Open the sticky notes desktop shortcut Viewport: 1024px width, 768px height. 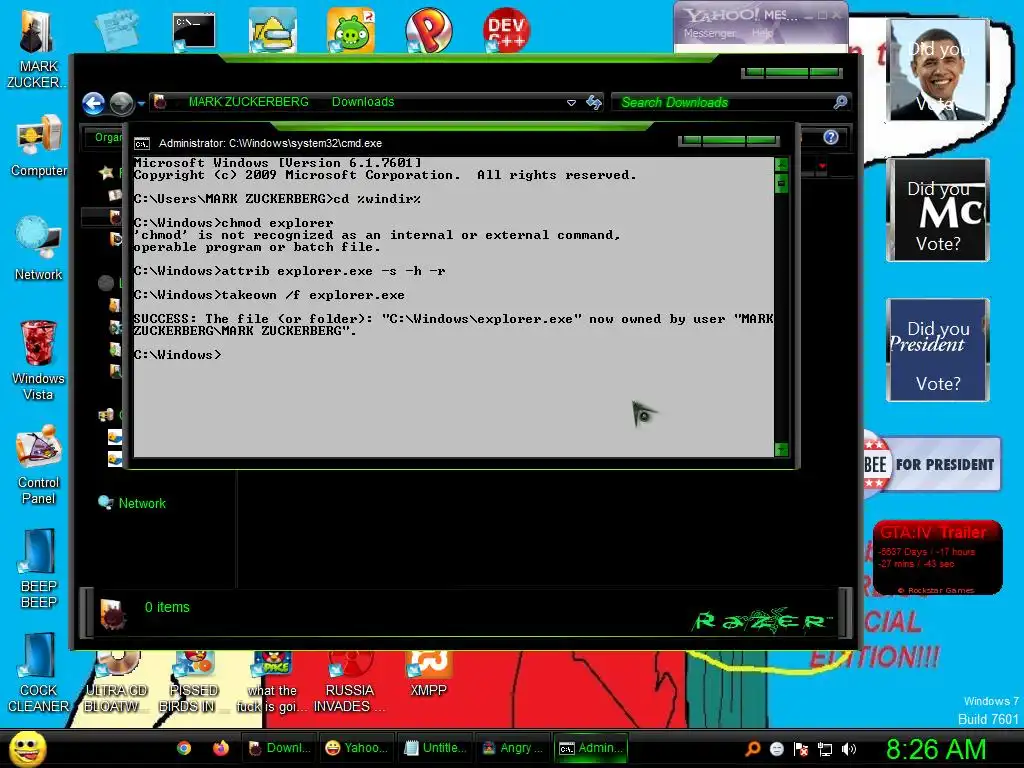(116, 29)
